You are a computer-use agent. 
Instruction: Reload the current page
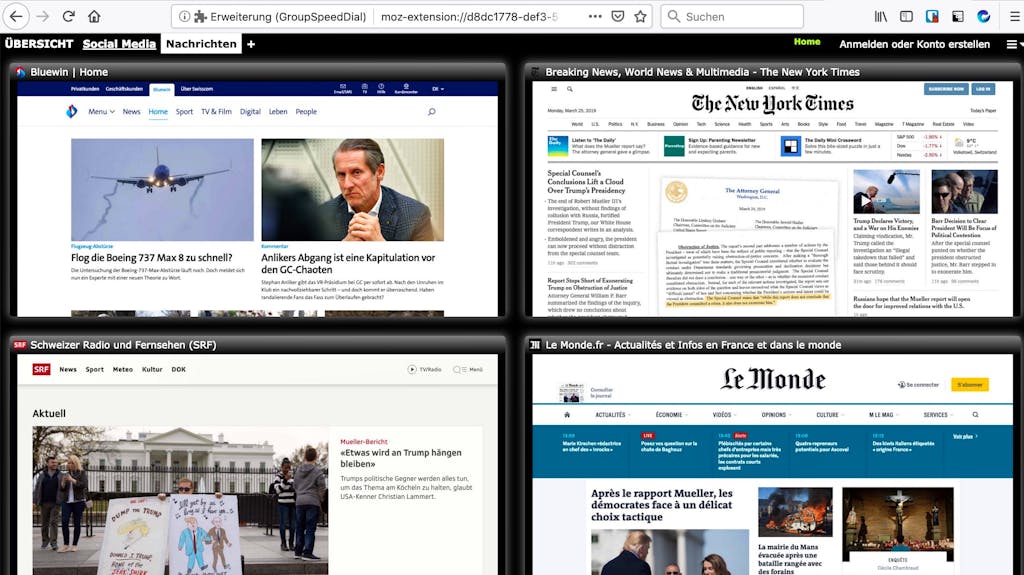point(69,16)
